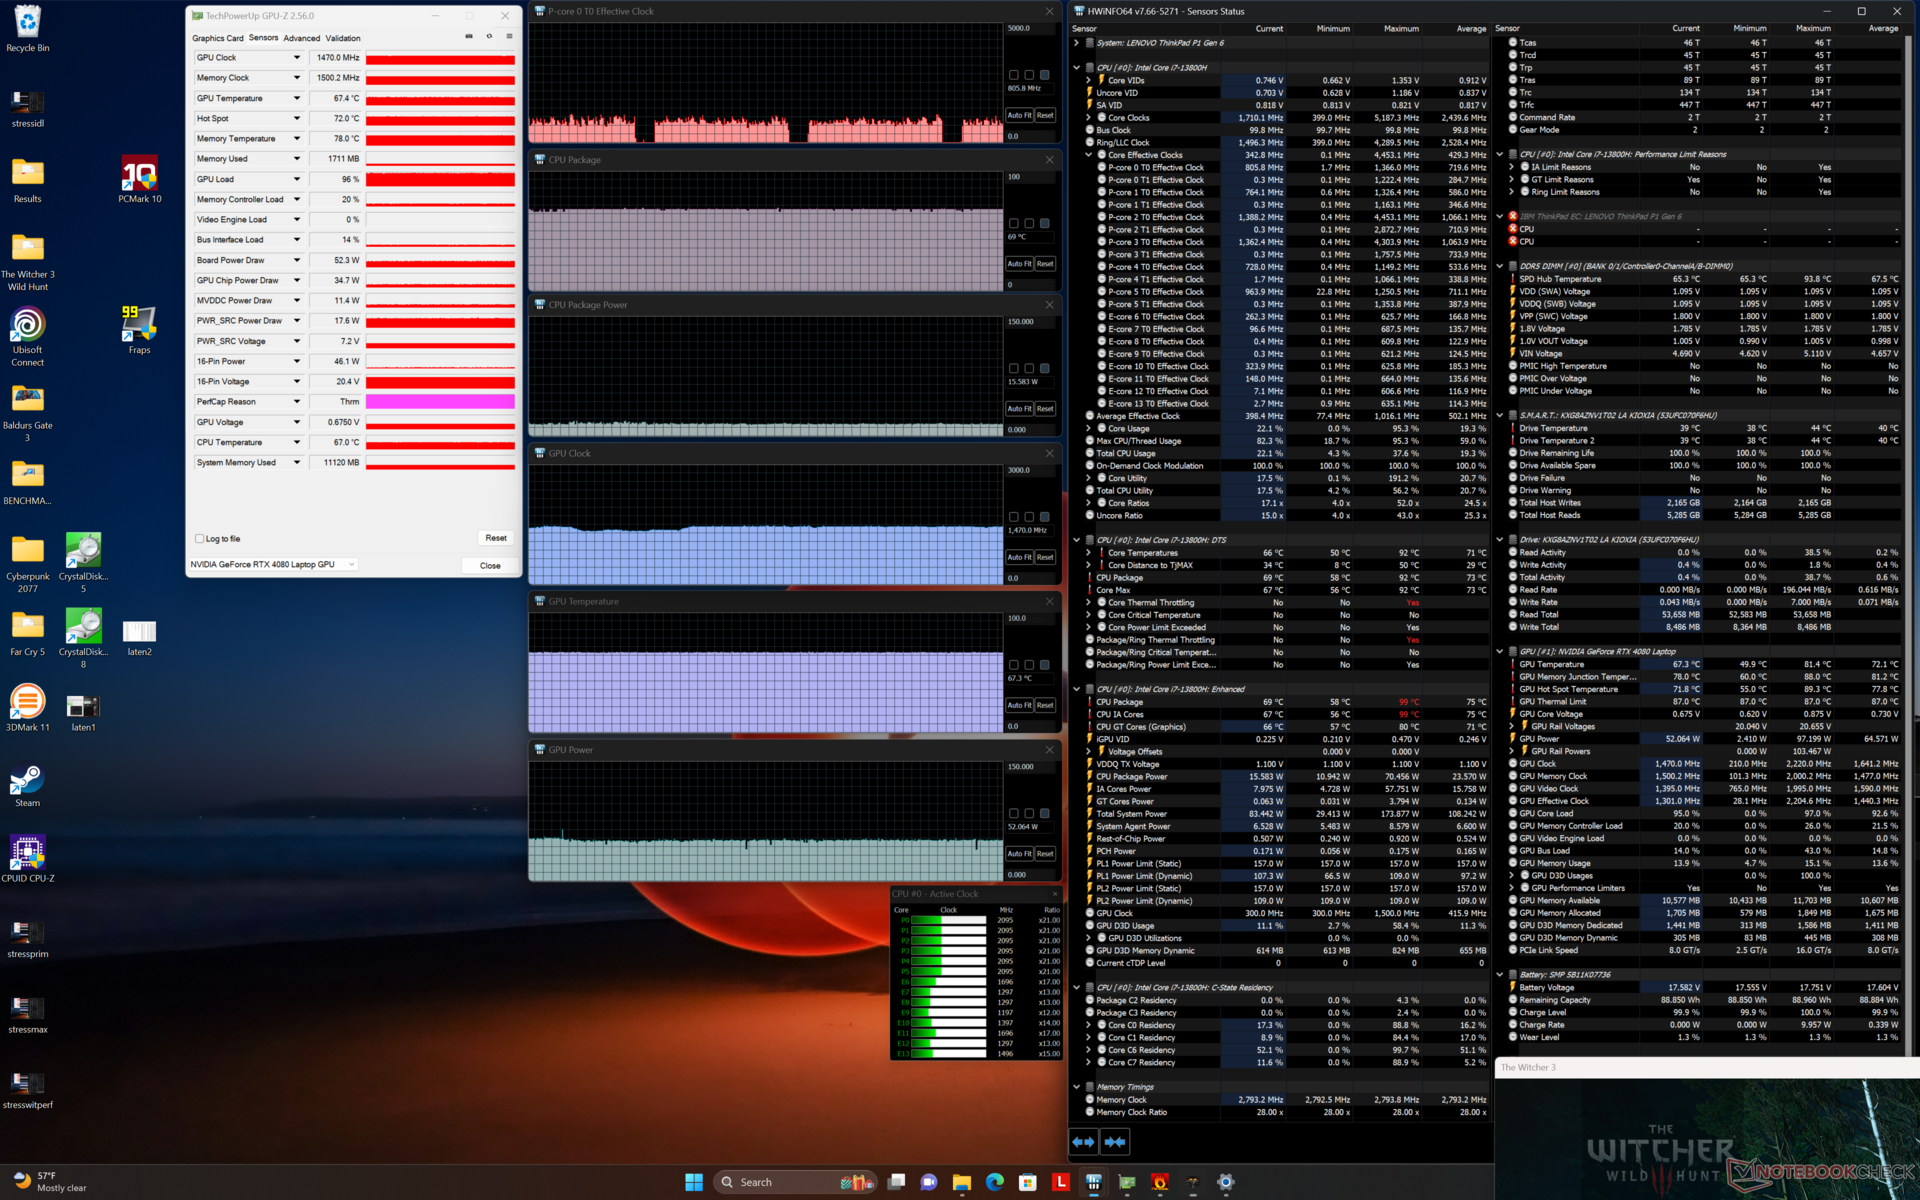Toggle leftmost checkbox in CPU Package Power graph
The image size is (1920, 1200).
point(1014,369)
